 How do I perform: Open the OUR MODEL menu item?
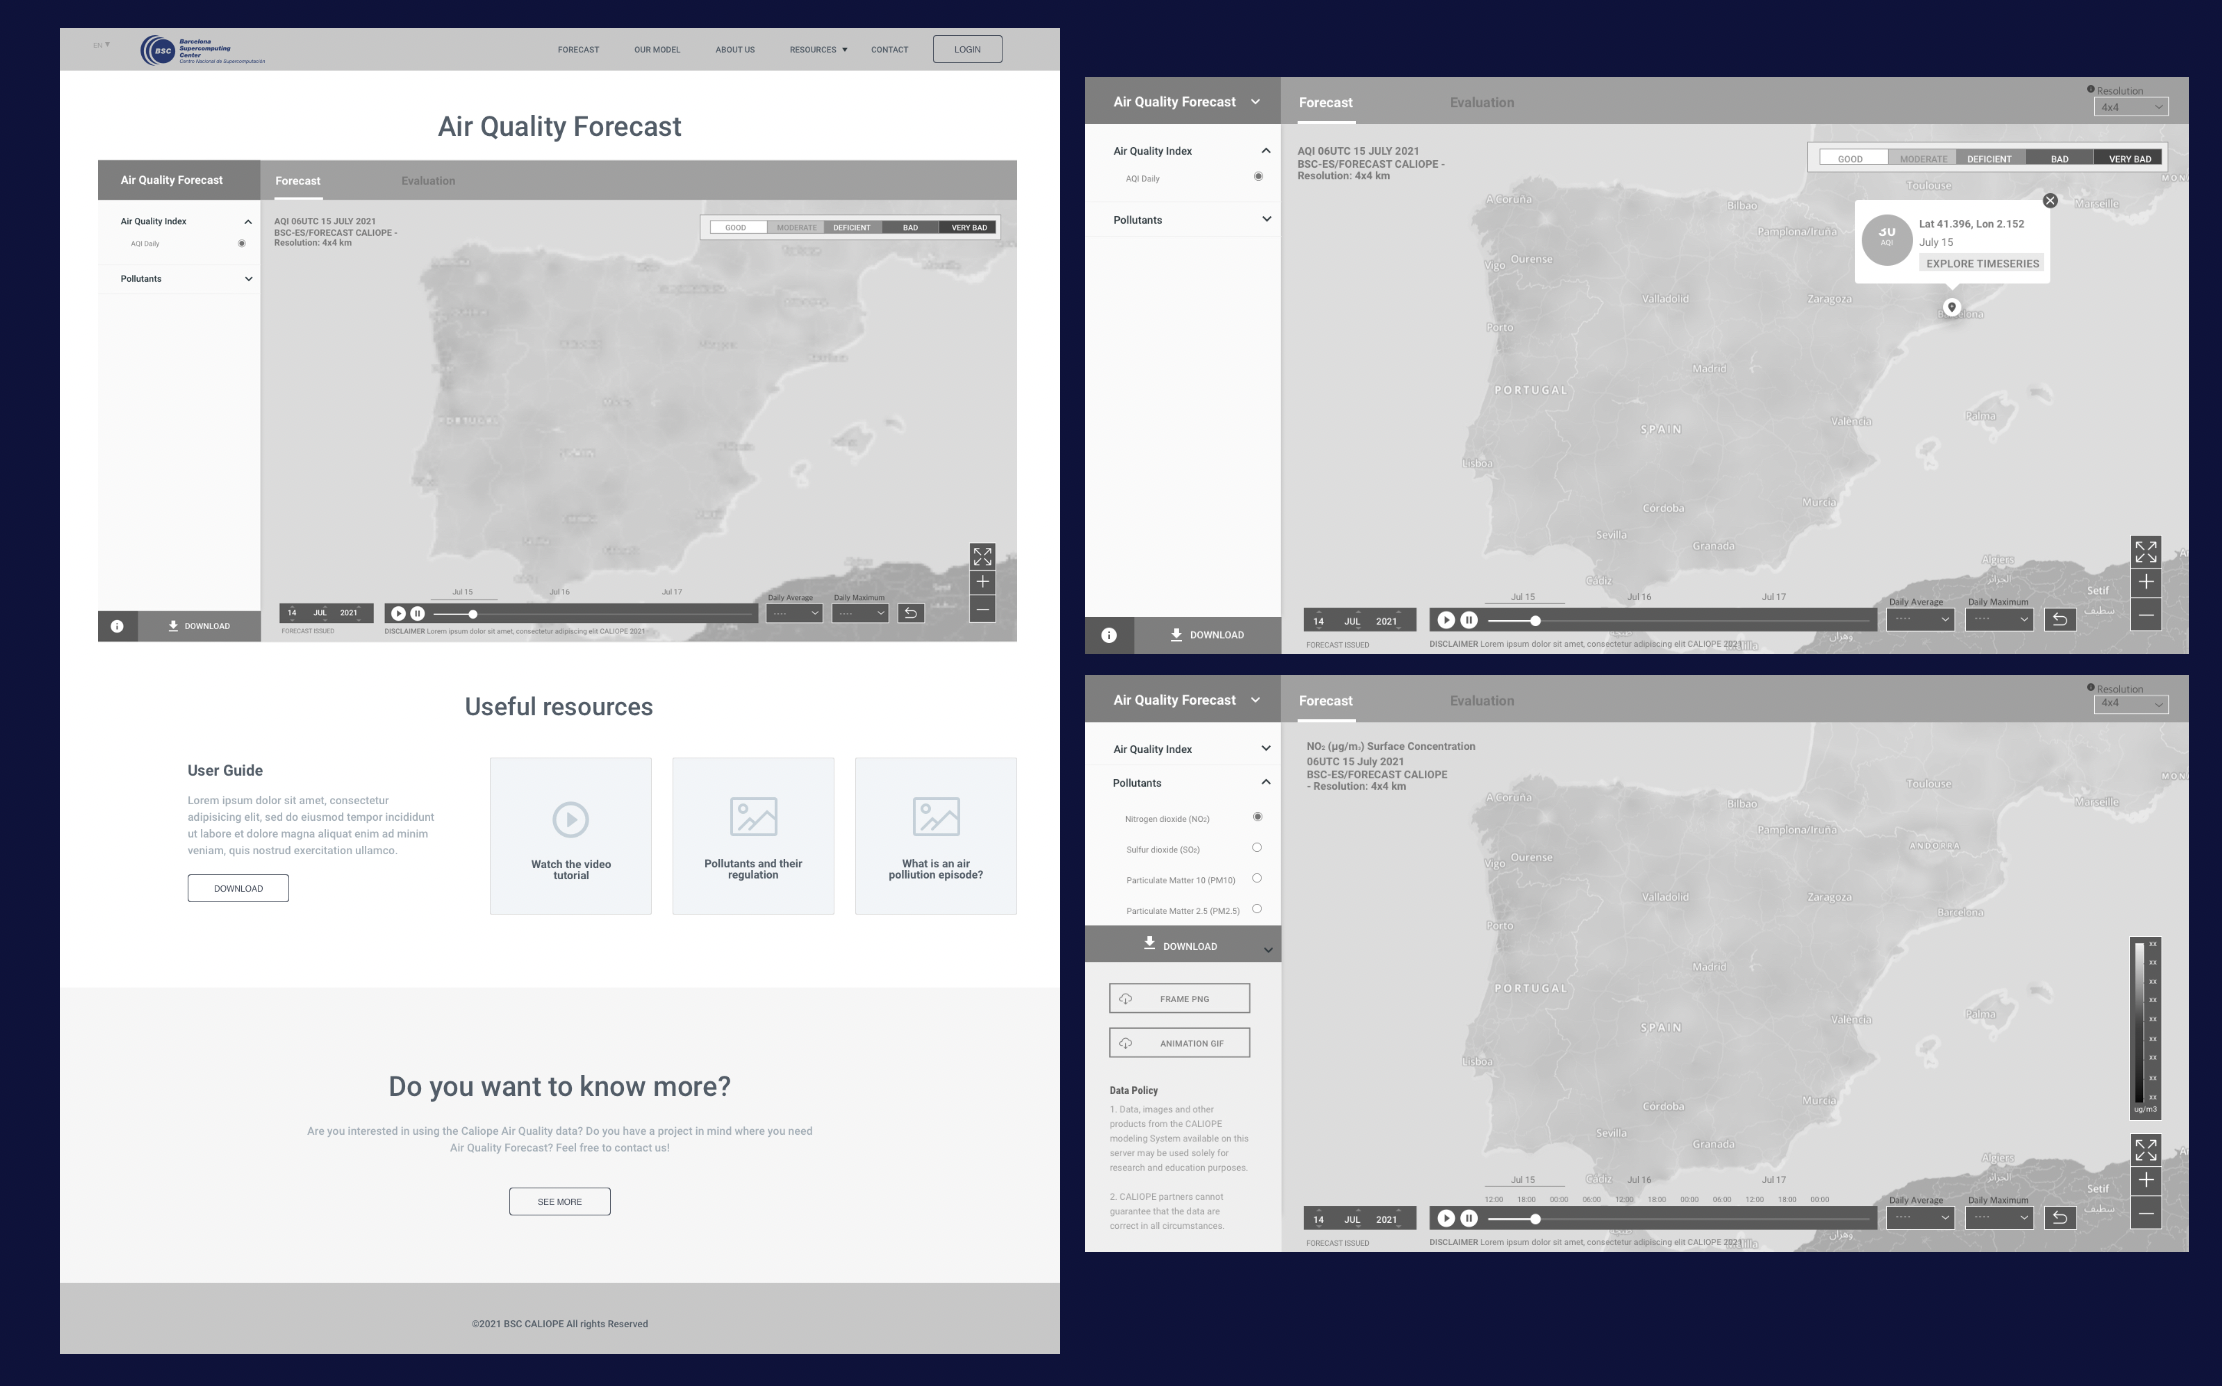(x=657, y=49)
